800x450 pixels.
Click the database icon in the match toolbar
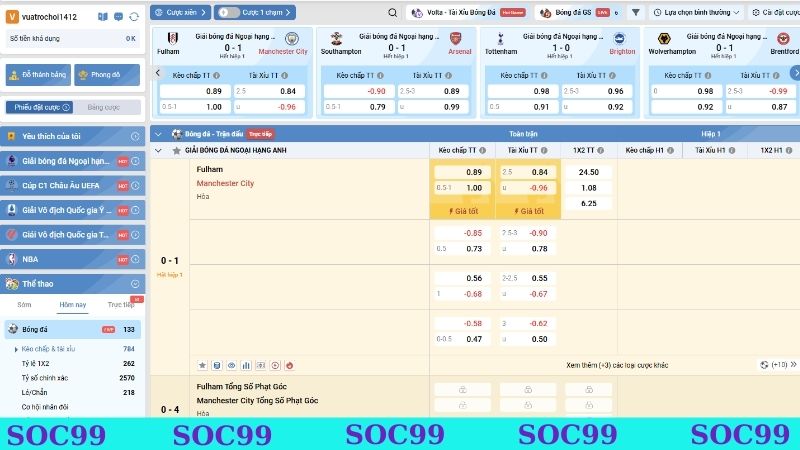pos(217,365)
